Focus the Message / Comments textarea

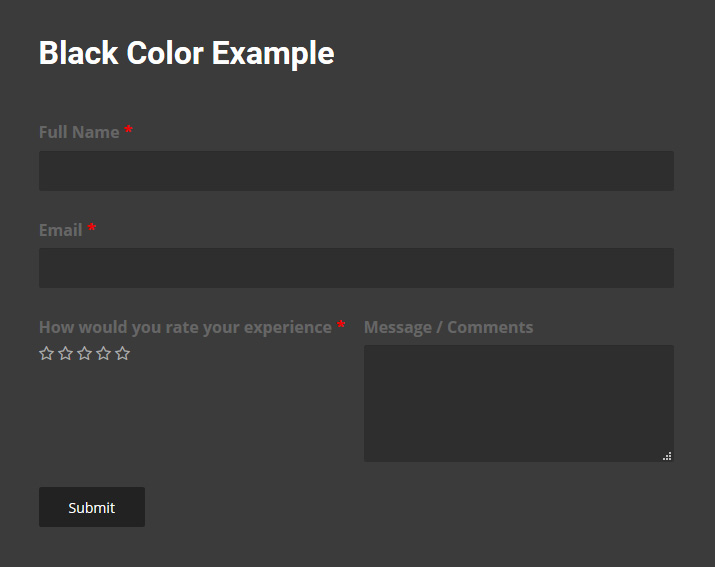pos(518,403)
